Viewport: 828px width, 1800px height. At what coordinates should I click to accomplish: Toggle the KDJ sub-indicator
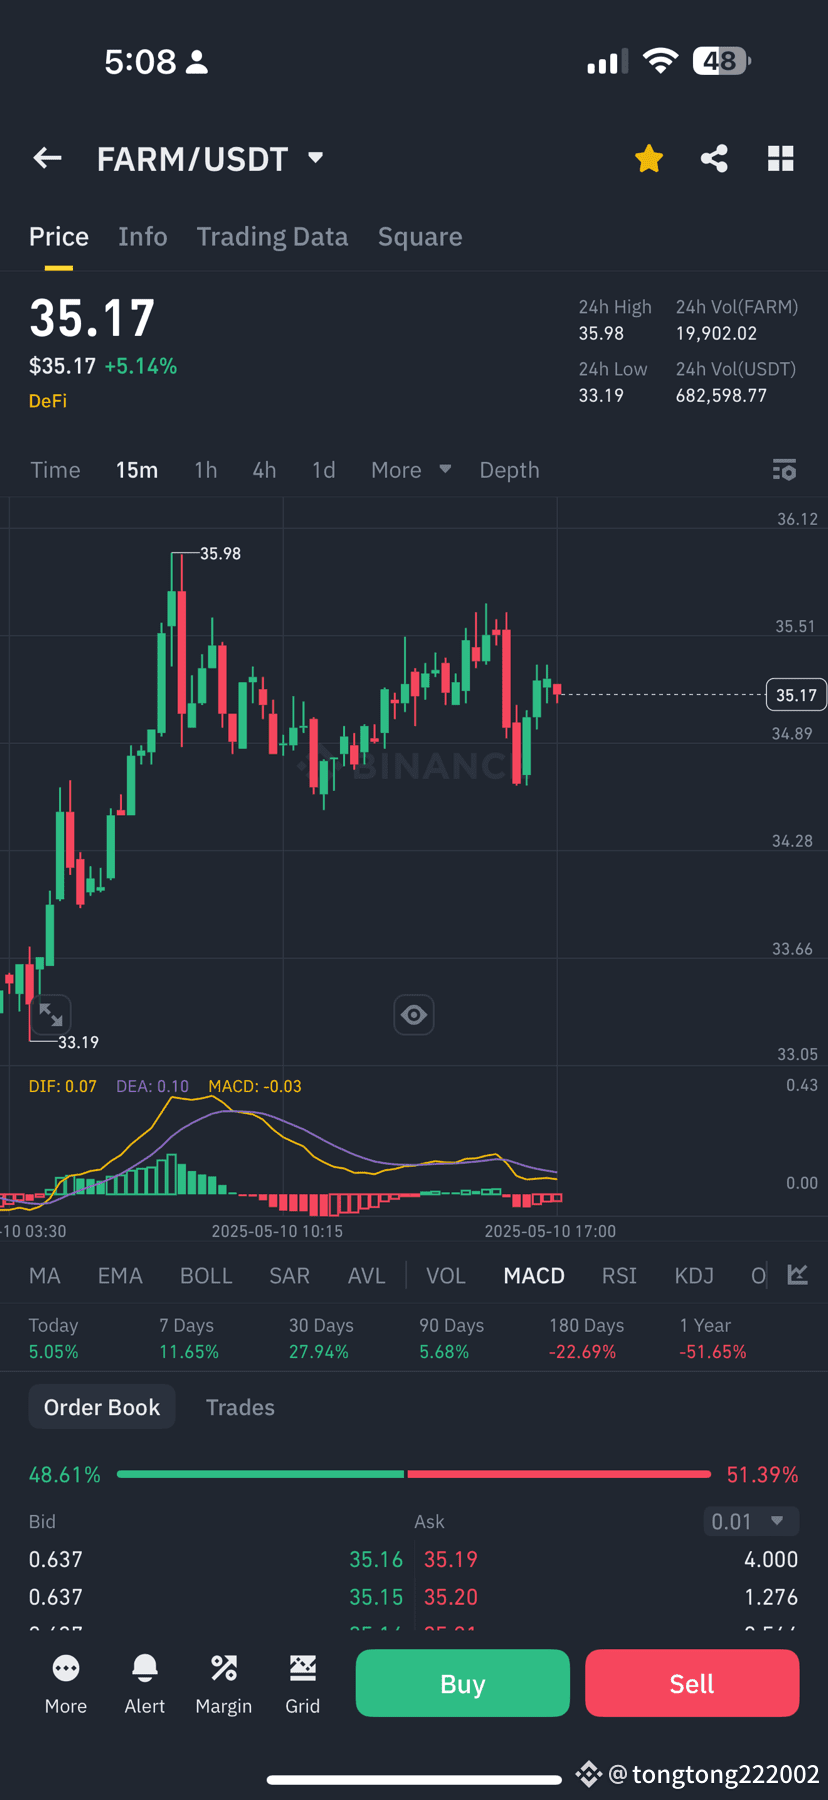694,1276
